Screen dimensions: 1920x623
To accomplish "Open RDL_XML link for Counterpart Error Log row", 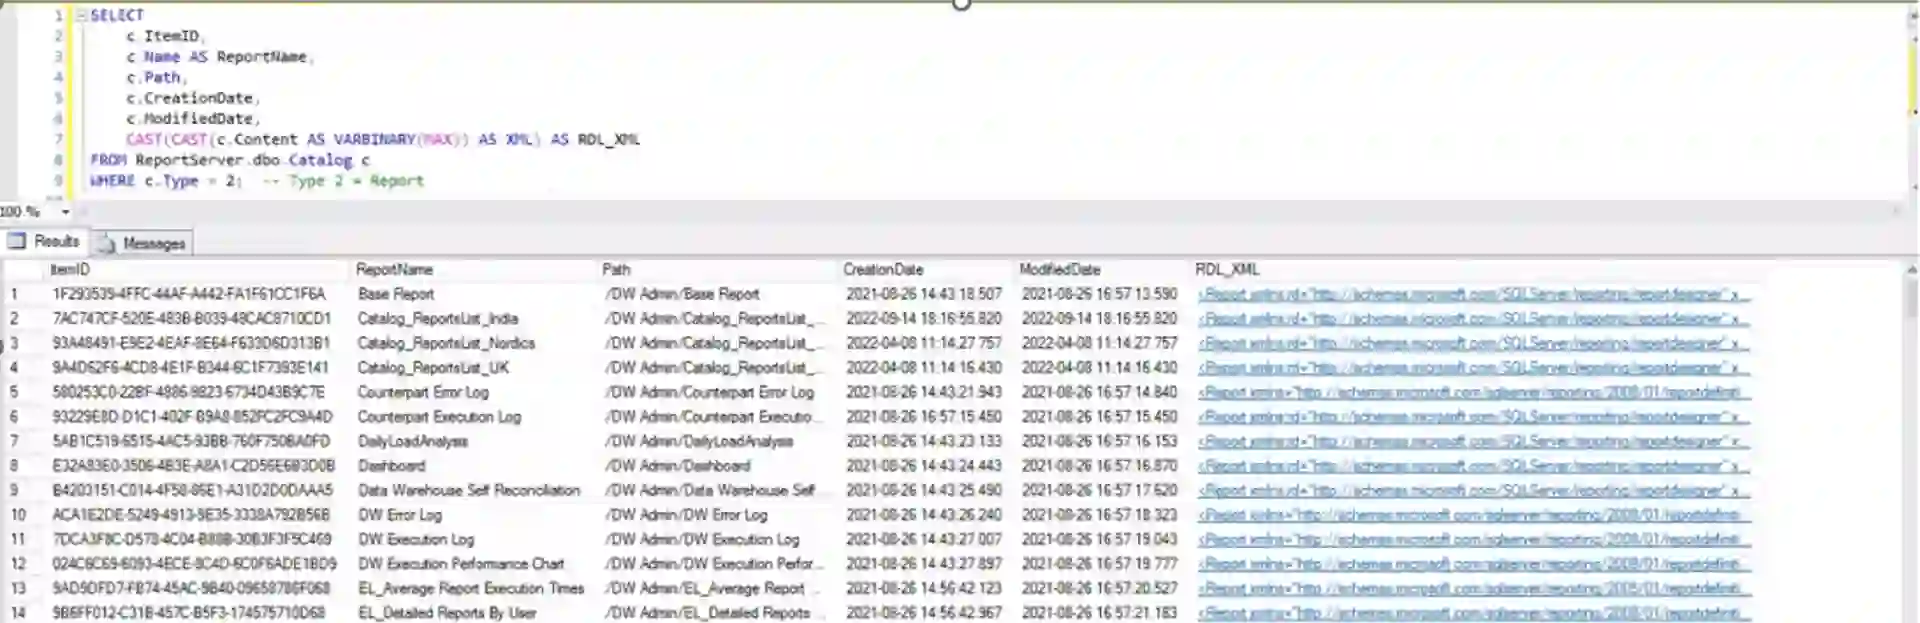I will [1473, 393].
